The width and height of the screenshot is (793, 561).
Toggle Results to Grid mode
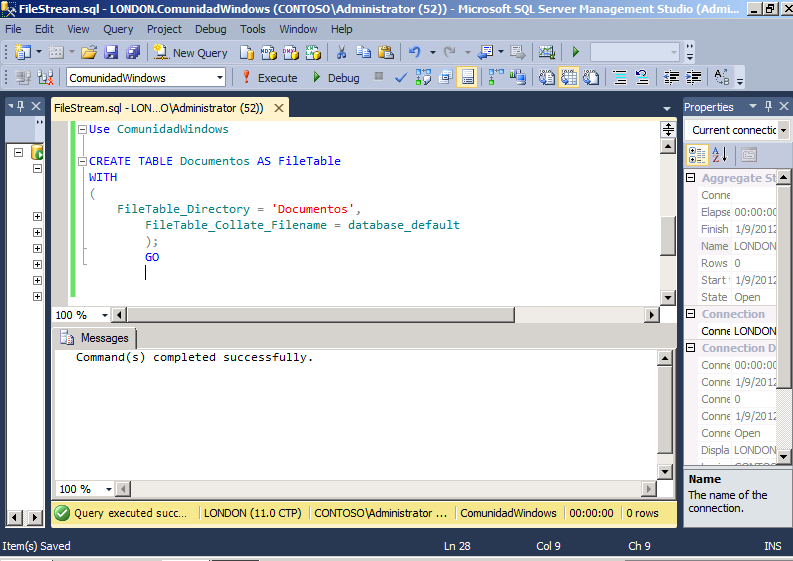[x=569, y=77]
